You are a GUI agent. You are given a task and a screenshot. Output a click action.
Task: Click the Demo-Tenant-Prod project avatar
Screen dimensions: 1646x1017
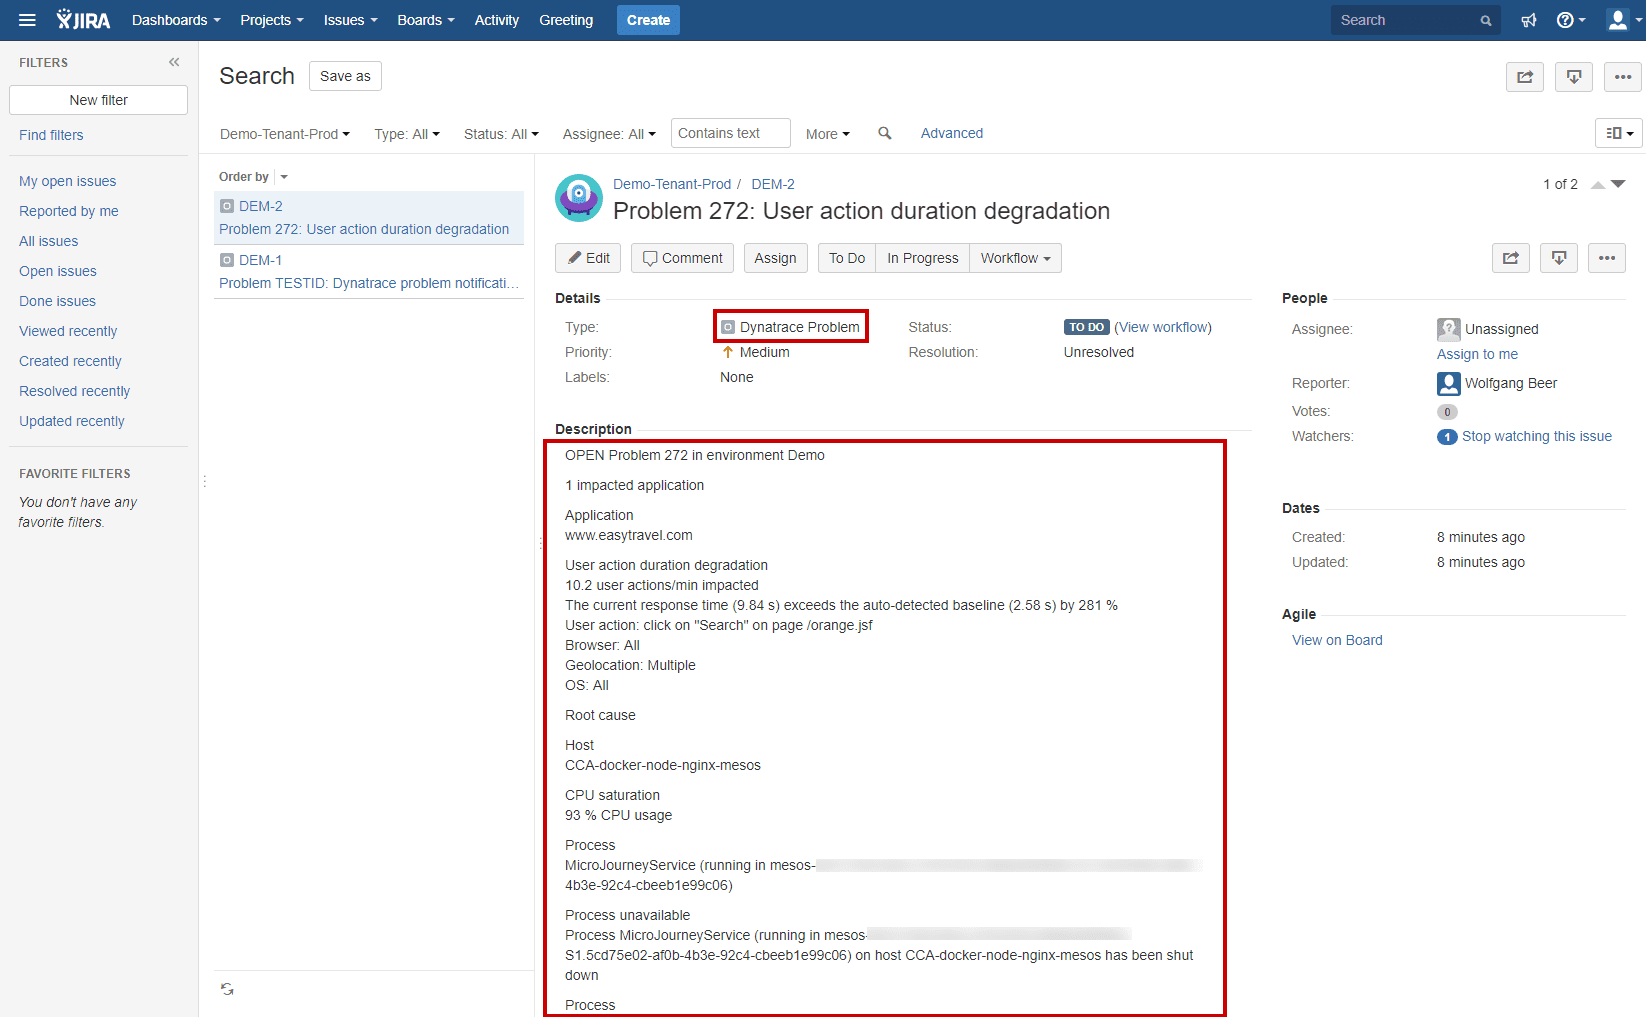click(x=579, y=198)
